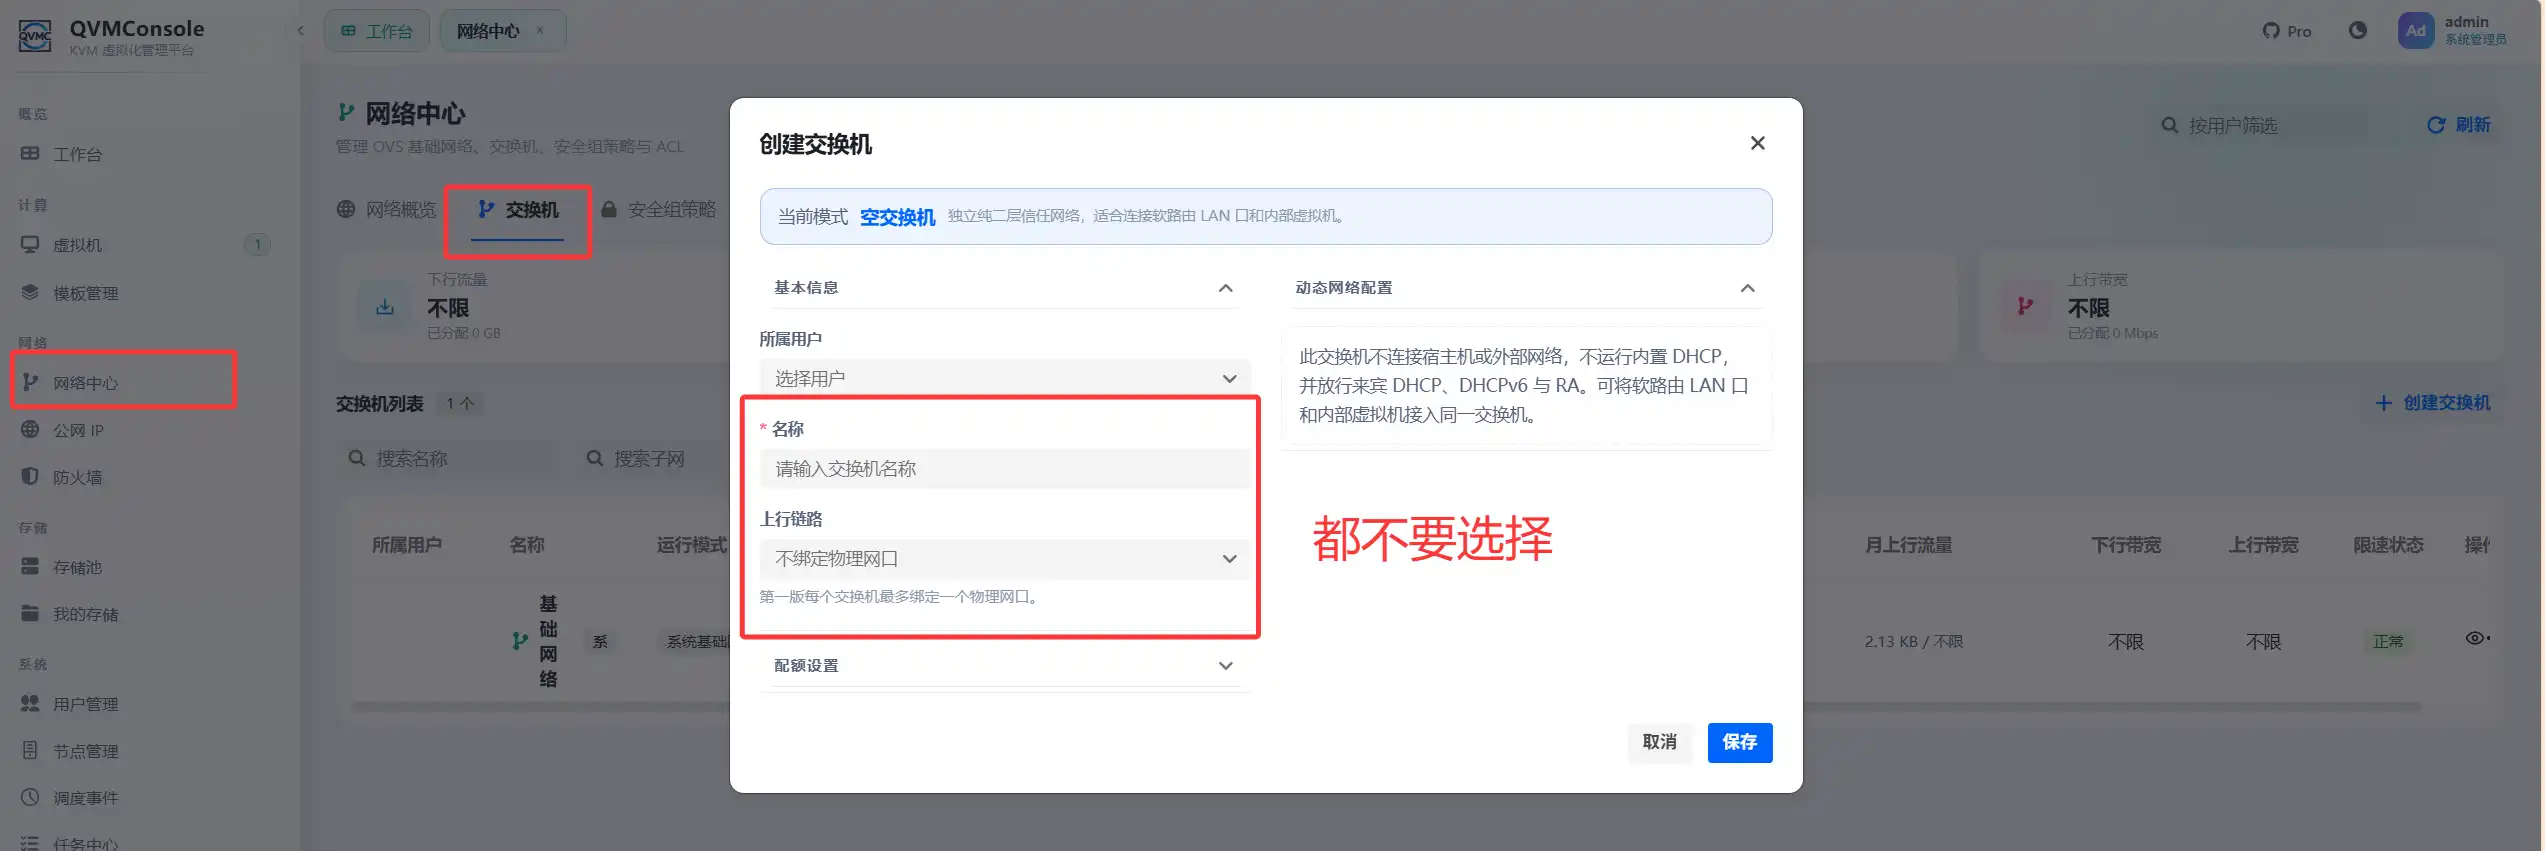The width and height of the screenshot is (2545, 851).
Task: Go to 模板管理 in the sidebar
Action: point(86,293)
